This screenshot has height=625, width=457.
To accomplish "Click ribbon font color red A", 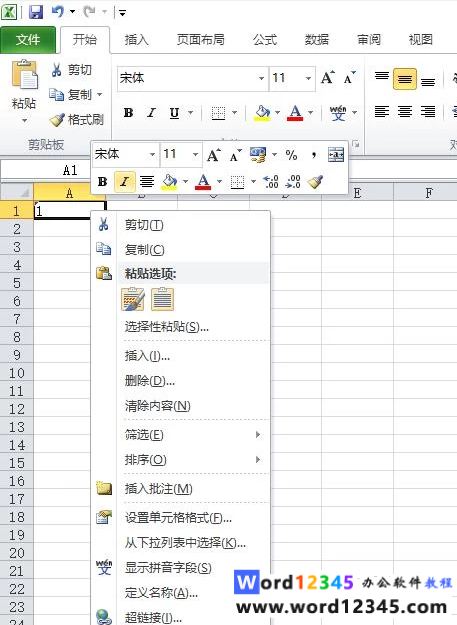I will pos(295,113).
